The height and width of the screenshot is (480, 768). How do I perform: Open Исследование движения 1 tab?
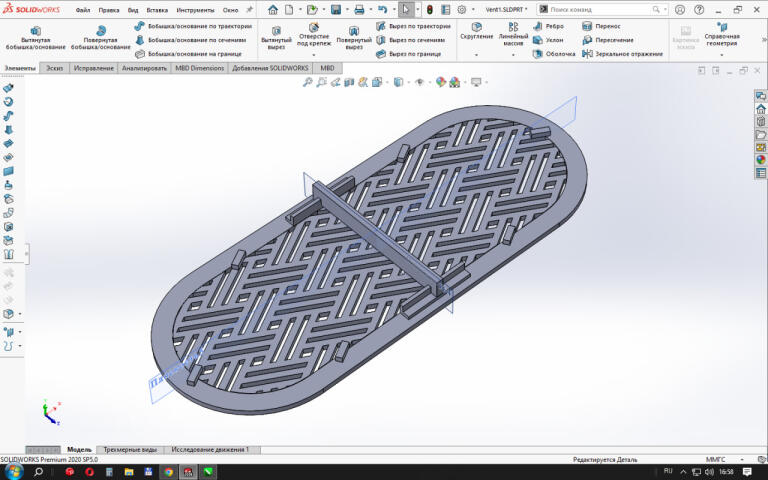coord(210,450)
